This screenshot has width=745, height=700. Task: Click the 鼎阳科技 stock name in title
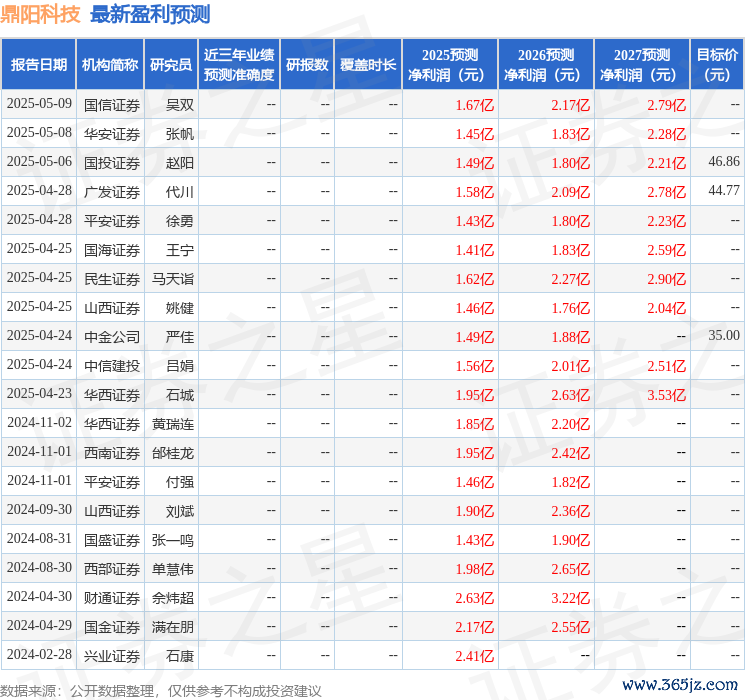tap(42, 14)
